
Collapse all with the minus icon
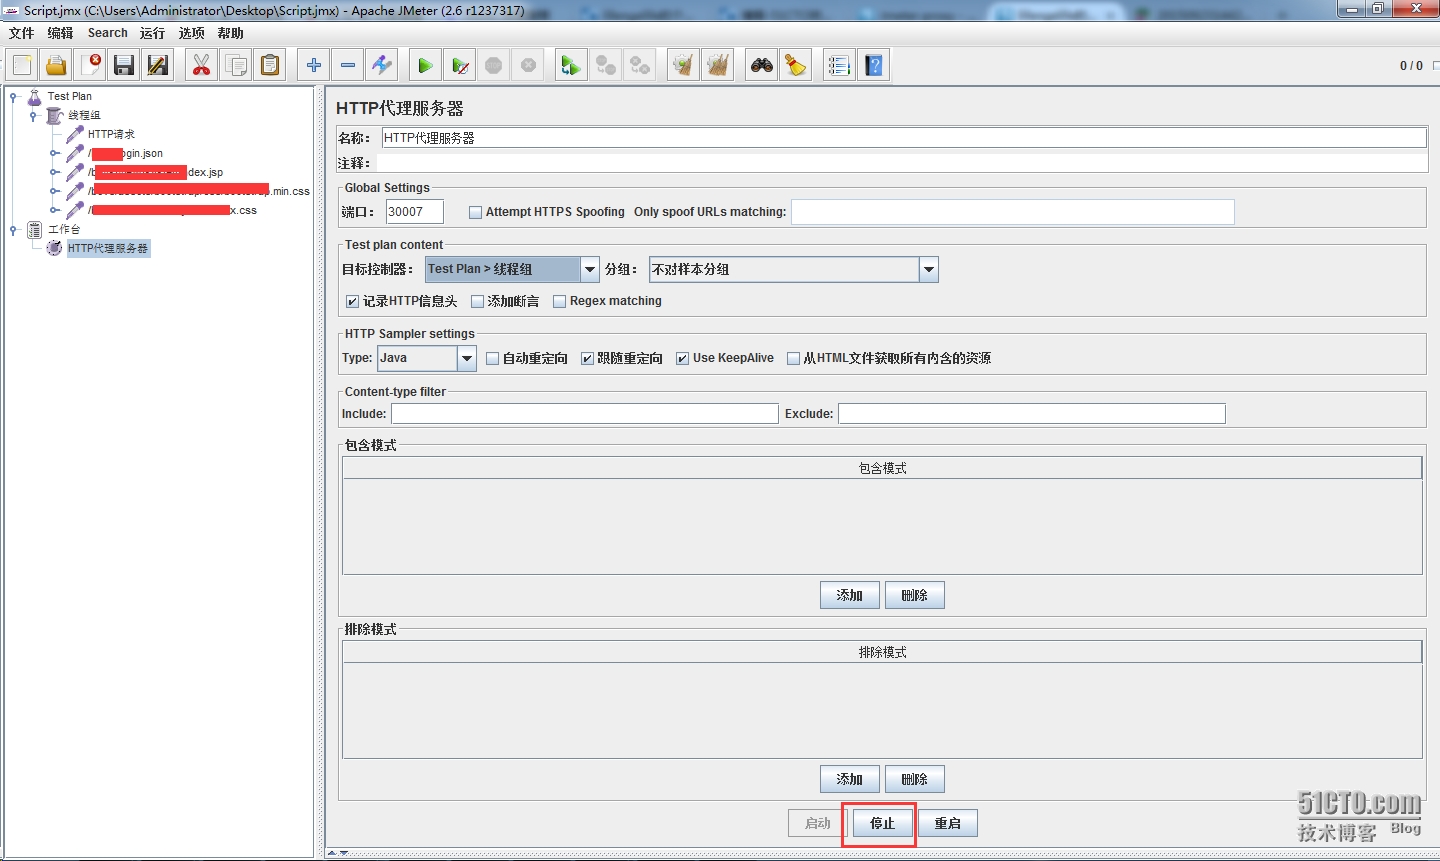coord(348,66)
